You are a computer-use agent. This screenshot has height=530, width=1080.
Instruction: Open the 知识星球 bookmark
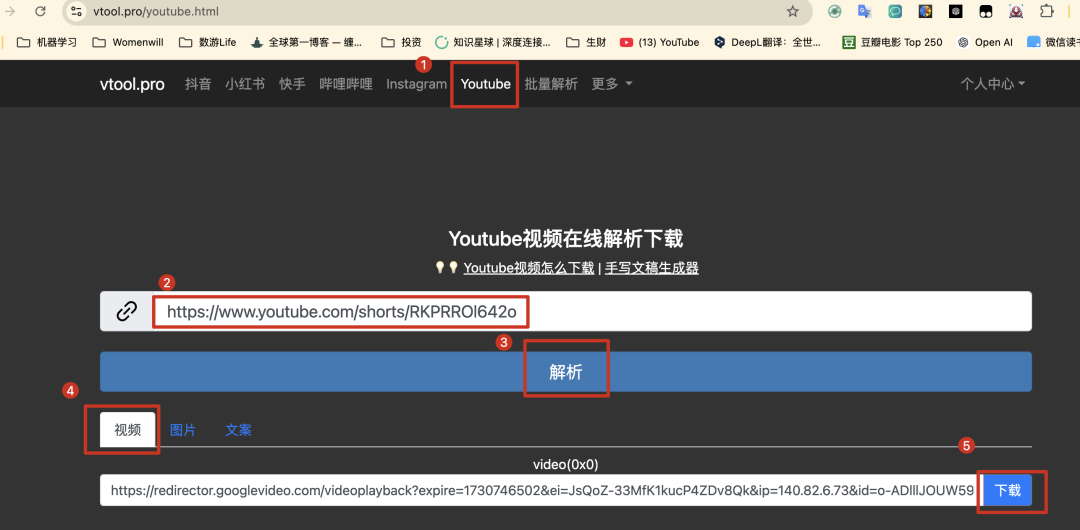pos(493,42)
